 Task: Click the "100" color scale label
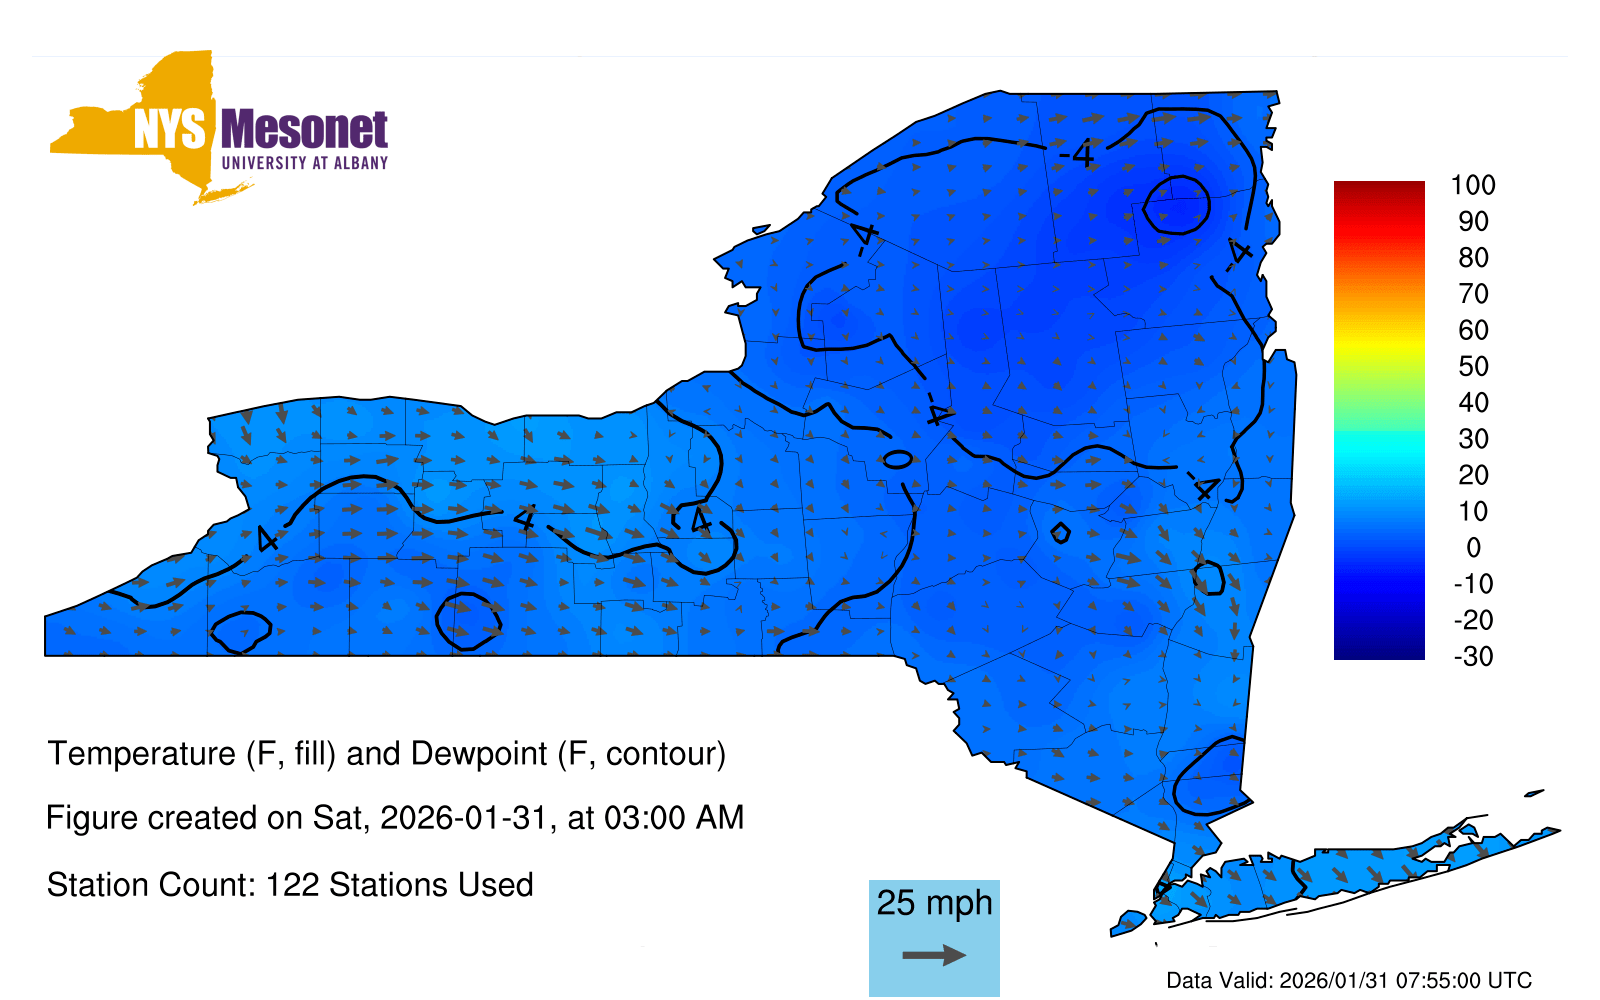click(x=1472, y=185)
